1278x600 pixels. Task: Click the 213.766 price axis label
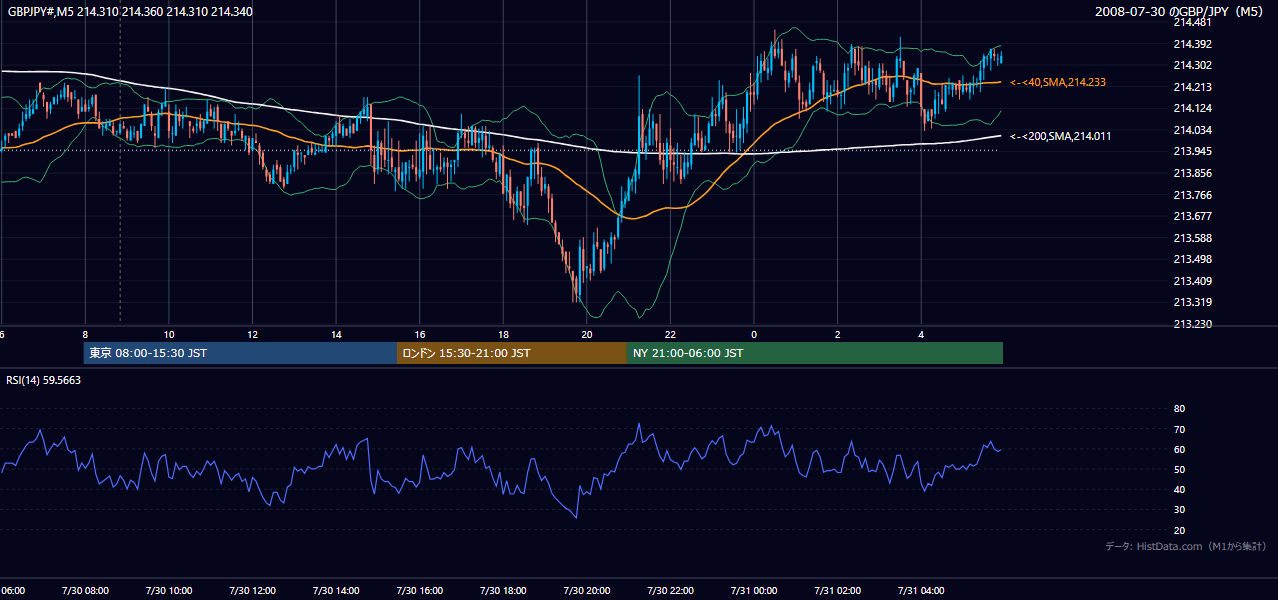(x=1192, y=195)
